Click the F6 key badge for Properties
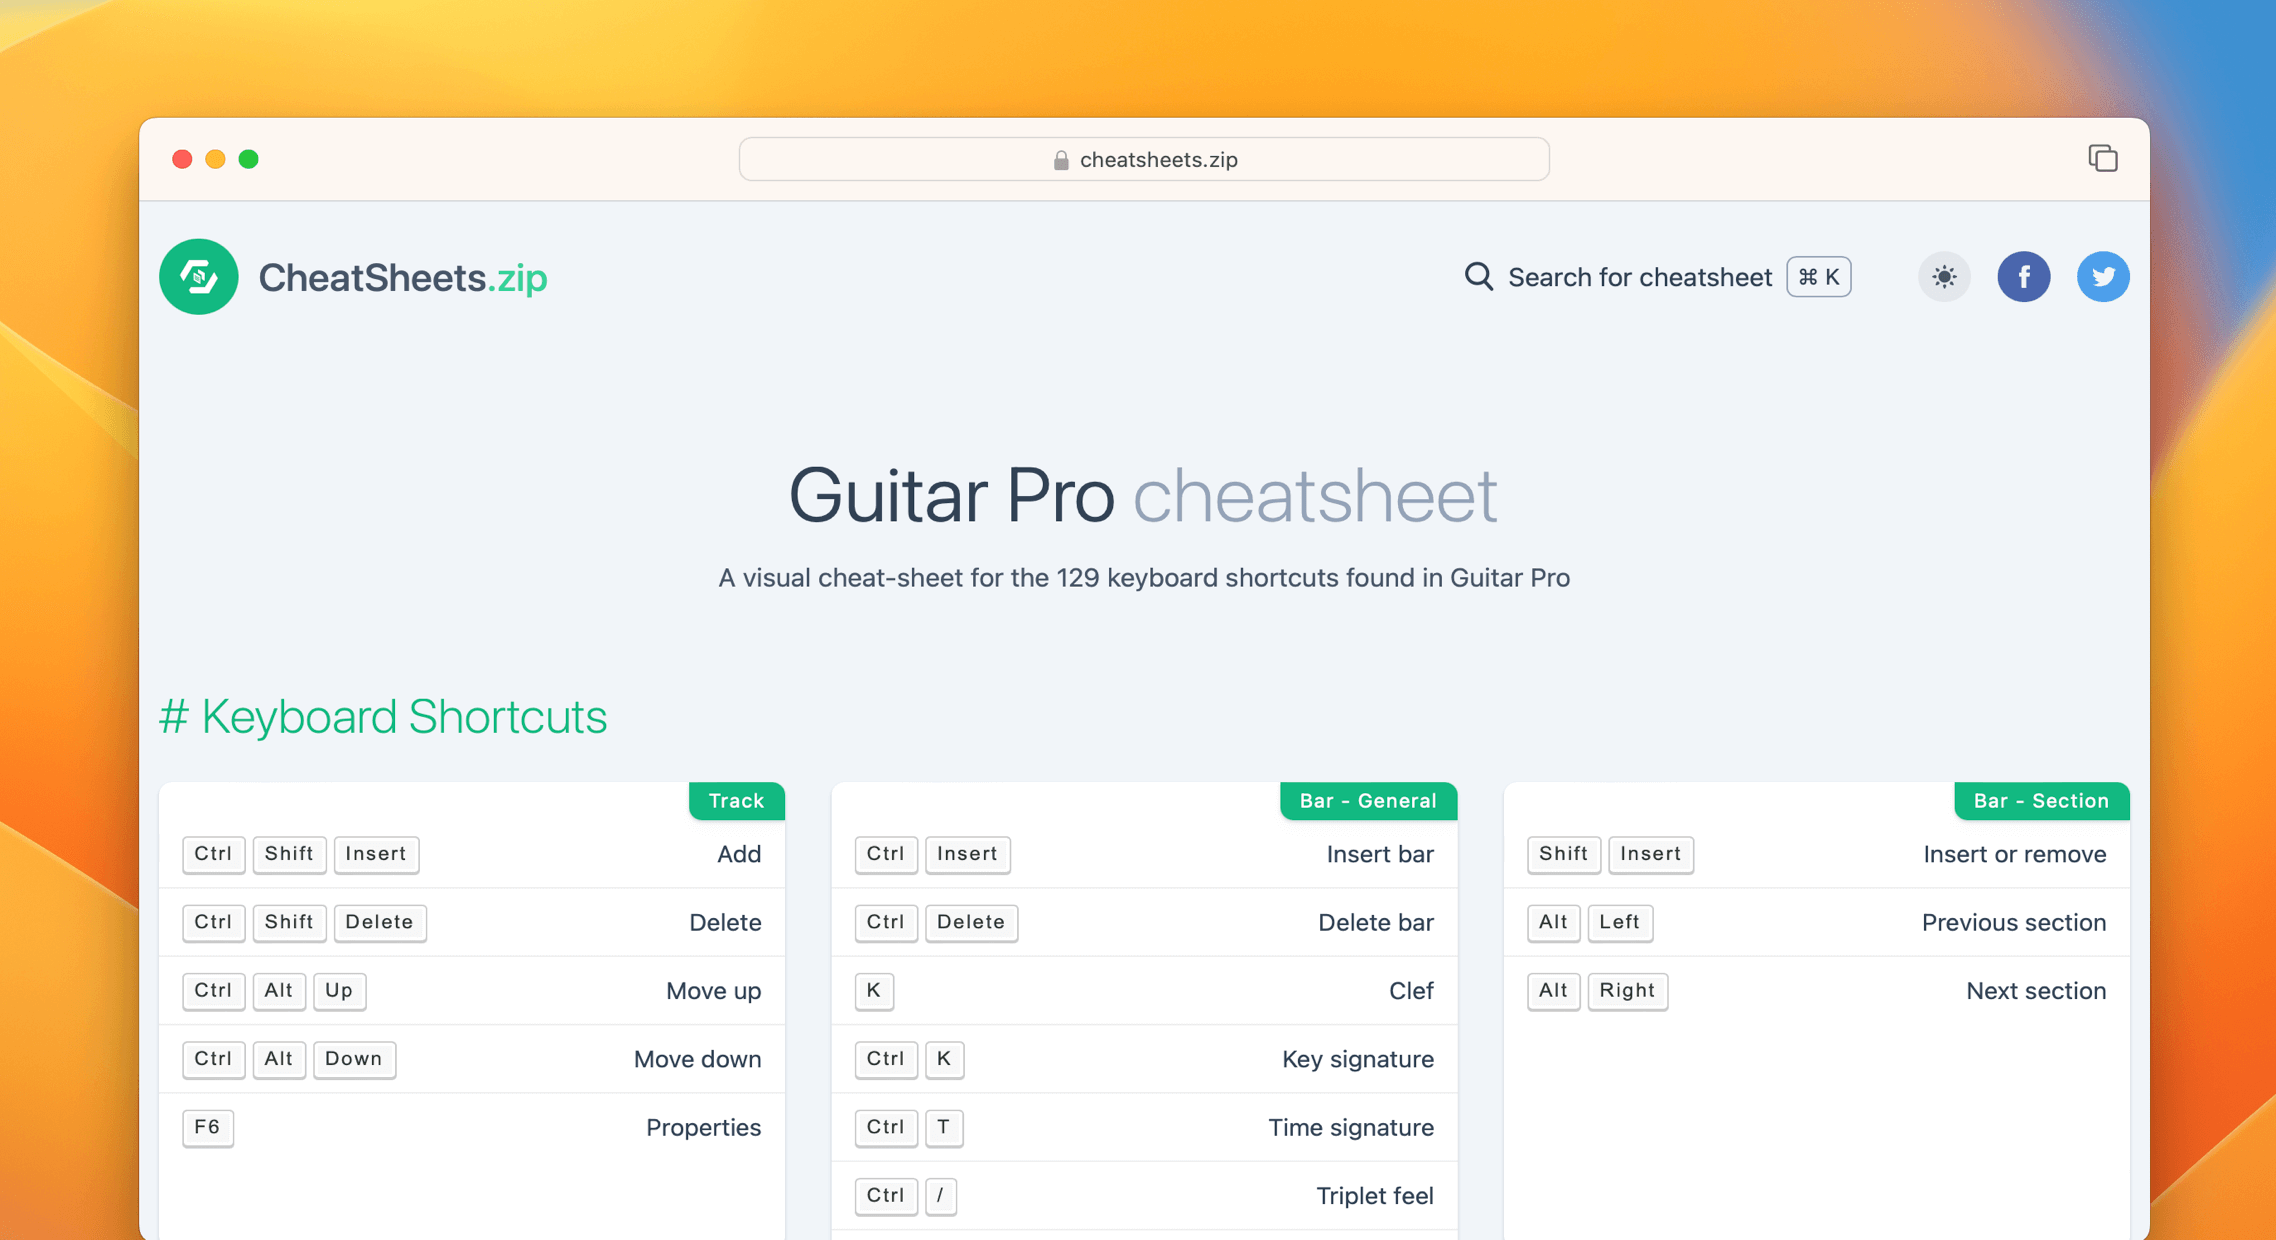2276x1240 pixels. (207, 1127)
